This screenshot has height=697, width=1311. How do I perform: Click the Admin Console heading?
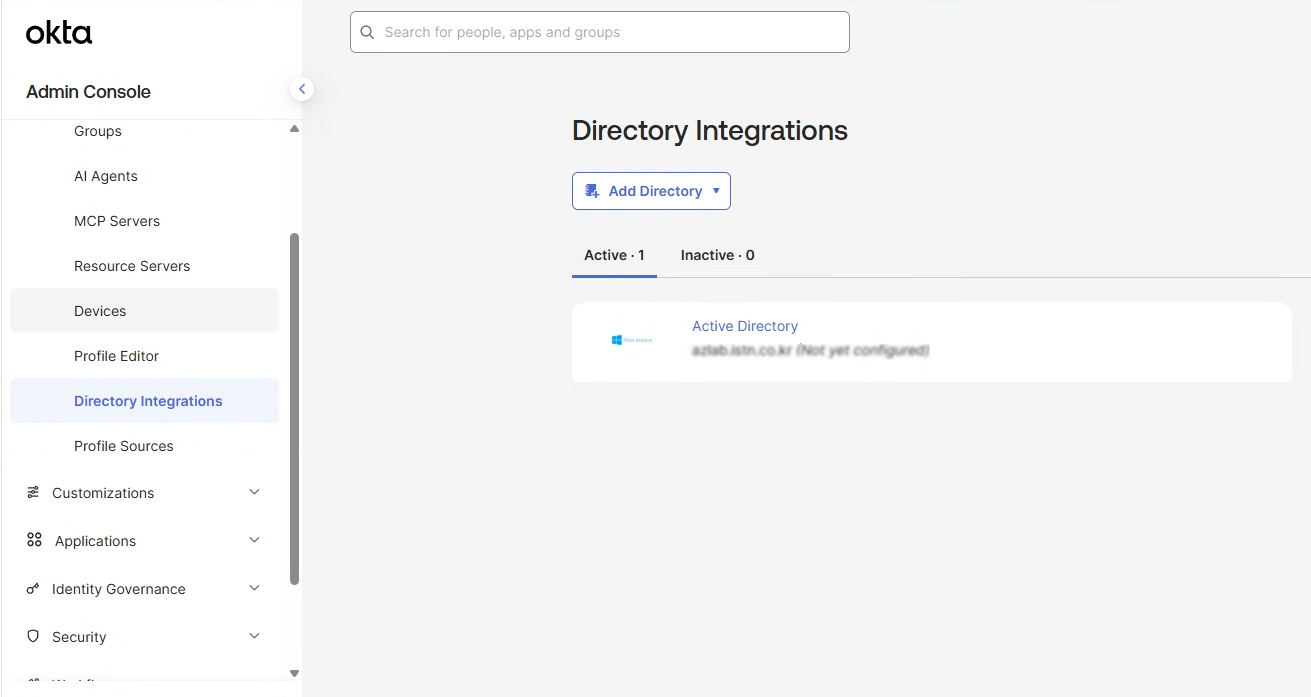coord(88,92)
